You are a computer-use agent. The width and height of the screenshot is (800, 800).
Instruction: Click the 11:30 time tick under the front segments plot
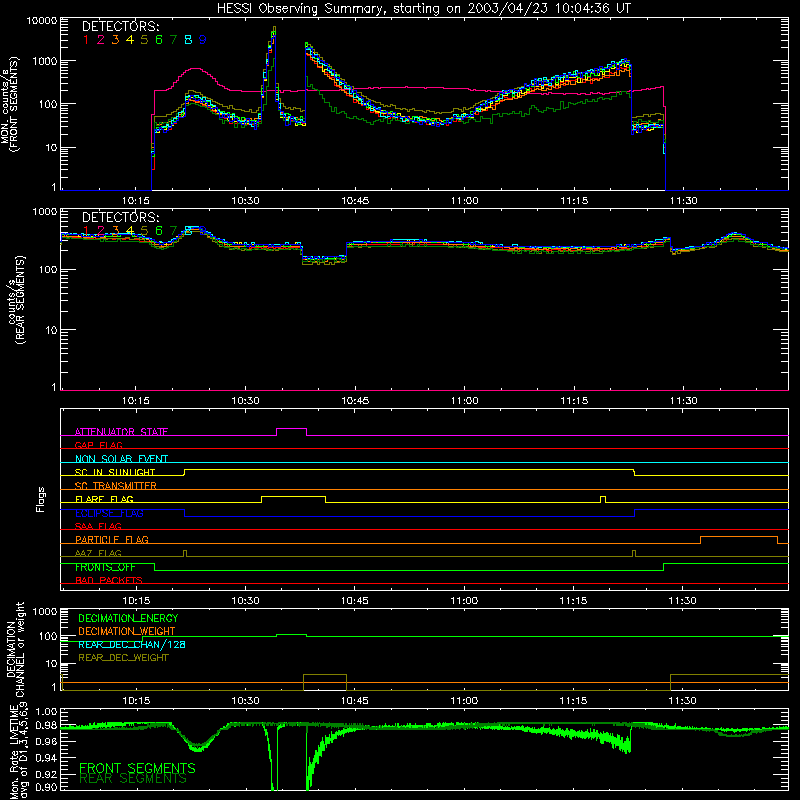point(684,201)
